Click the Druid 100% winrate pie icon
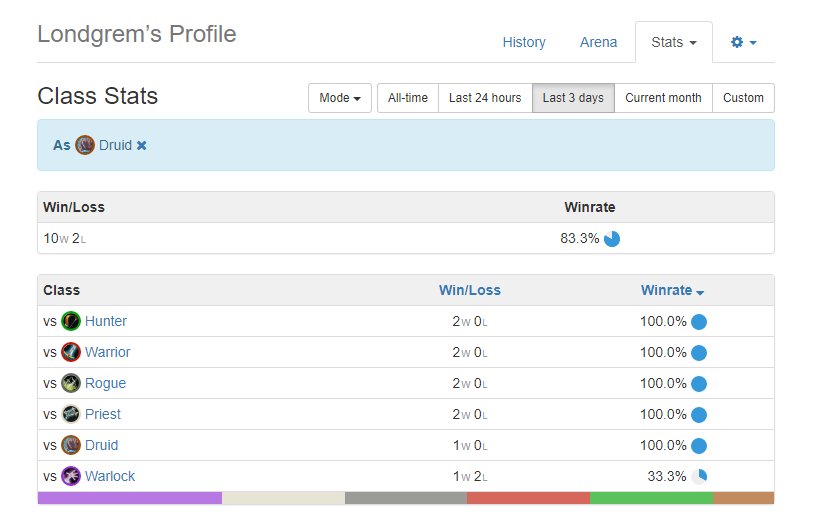Viewport: 825px width, 524px height. click(x=699, y=446)
